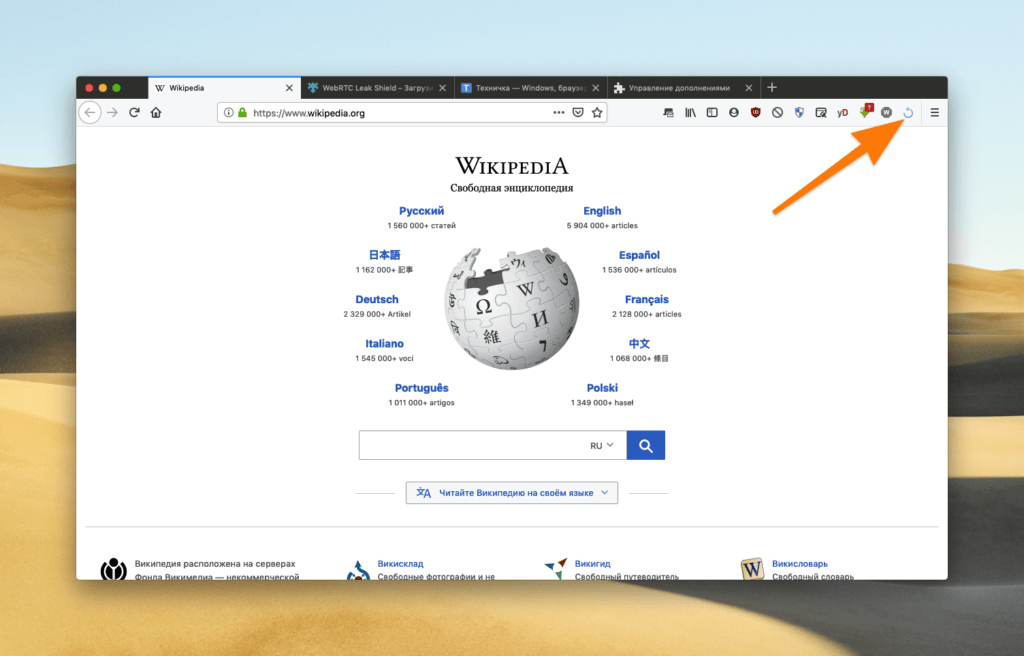
Task: Go back with the browser back arrow
Action: (90, 112)
